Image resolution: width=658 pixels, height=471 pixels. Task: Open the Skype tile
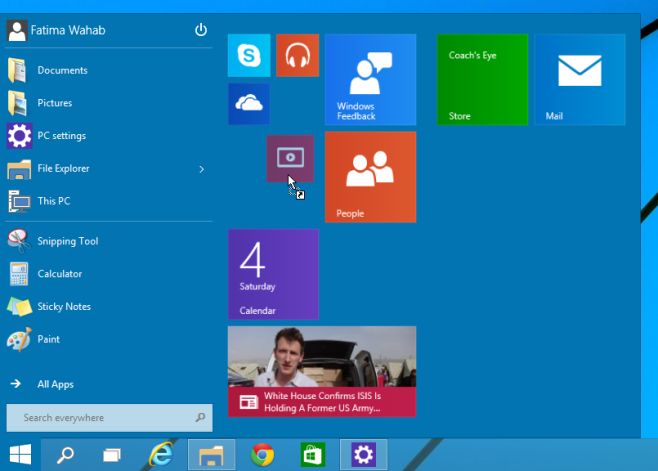(249, 55)
